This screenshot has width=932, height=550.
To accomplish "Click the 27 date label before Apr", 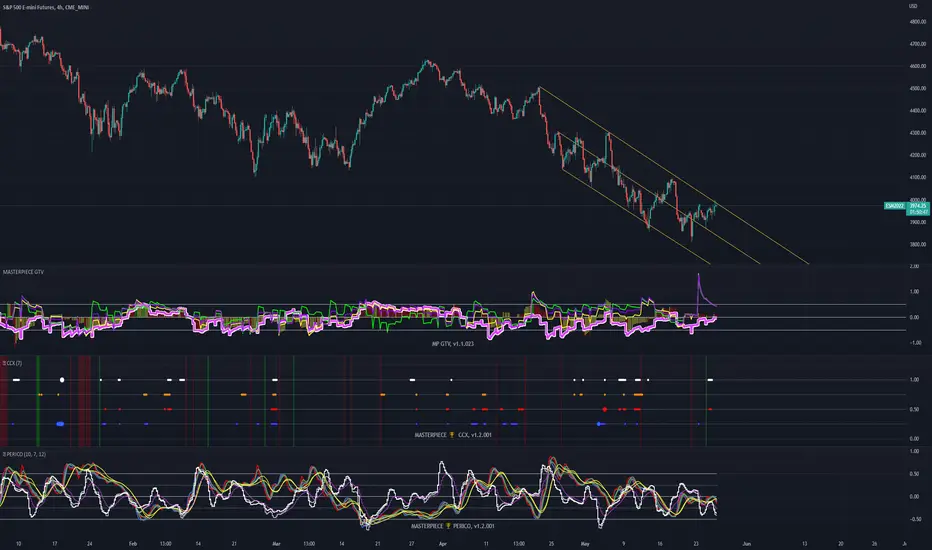I will (411, 543).
